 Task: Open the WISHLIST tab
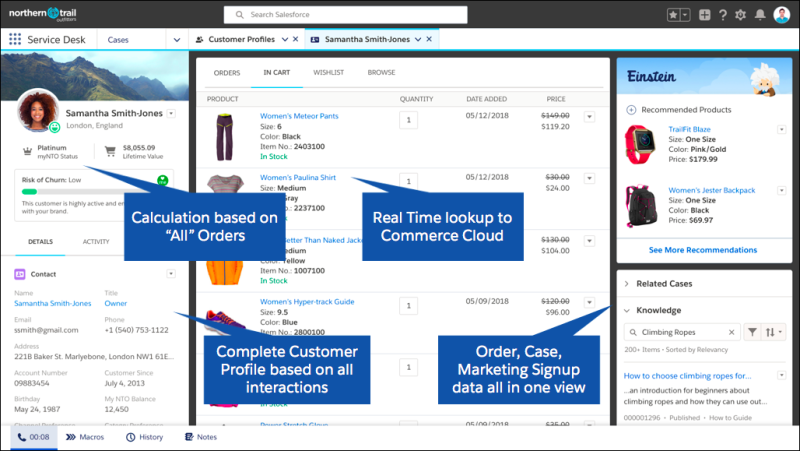pos(329,72)
